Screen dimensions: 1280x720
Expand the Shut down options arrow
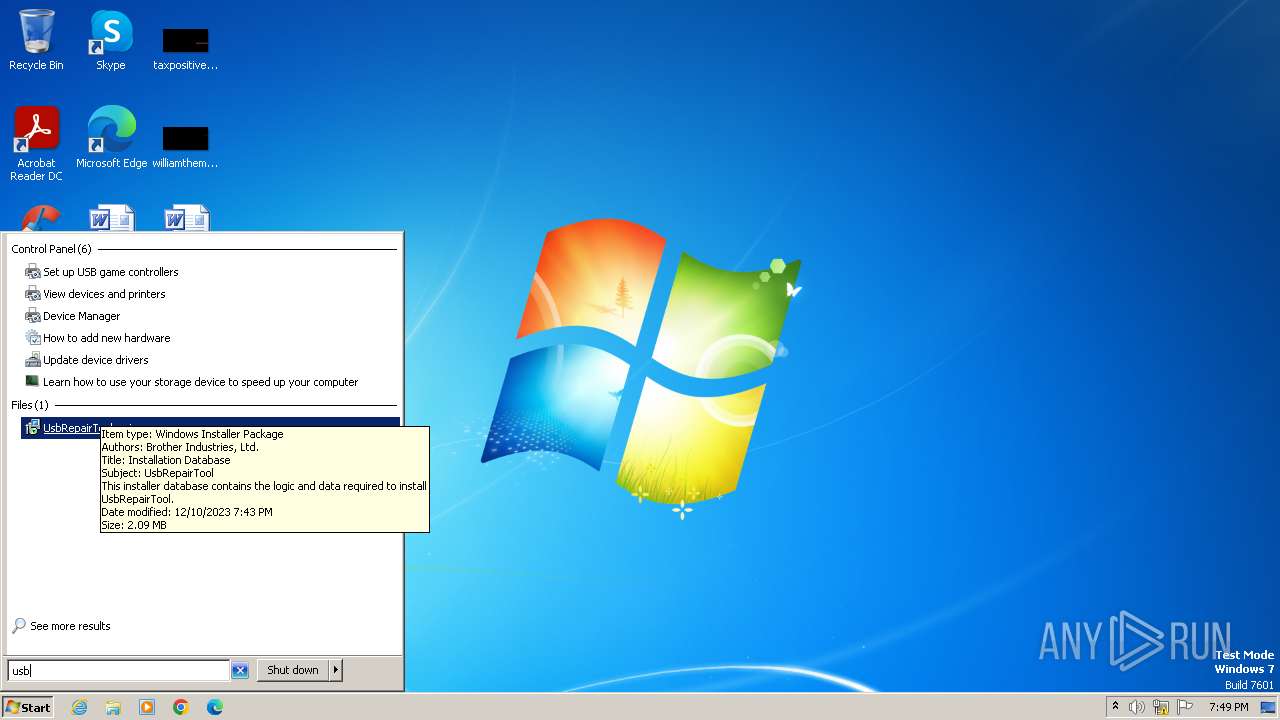336,670
